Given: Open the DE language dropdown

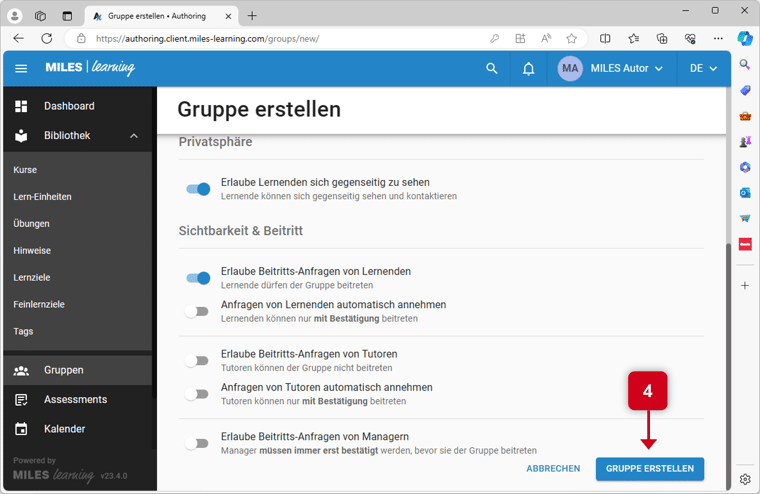Looking at the screenshot, I should coord(703,69).
